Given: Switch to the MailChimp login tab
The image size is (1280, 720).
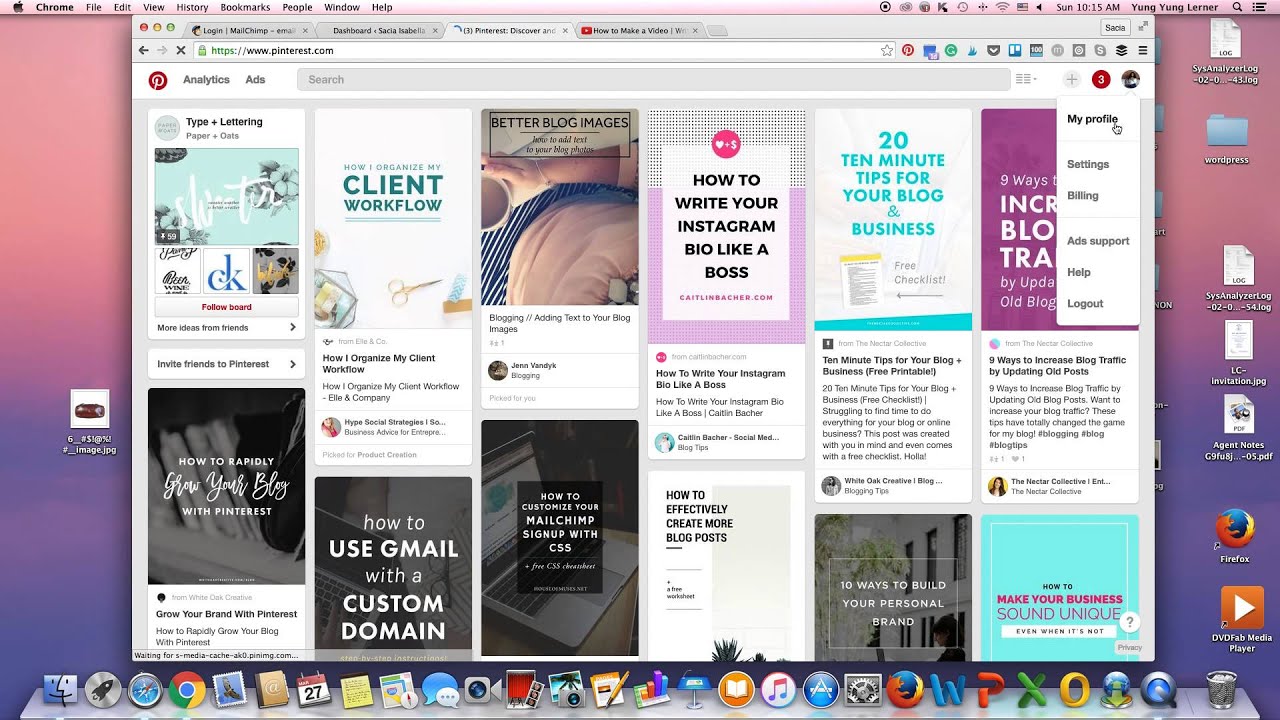Looking at the screenshot, I should (x=250, y=30).
